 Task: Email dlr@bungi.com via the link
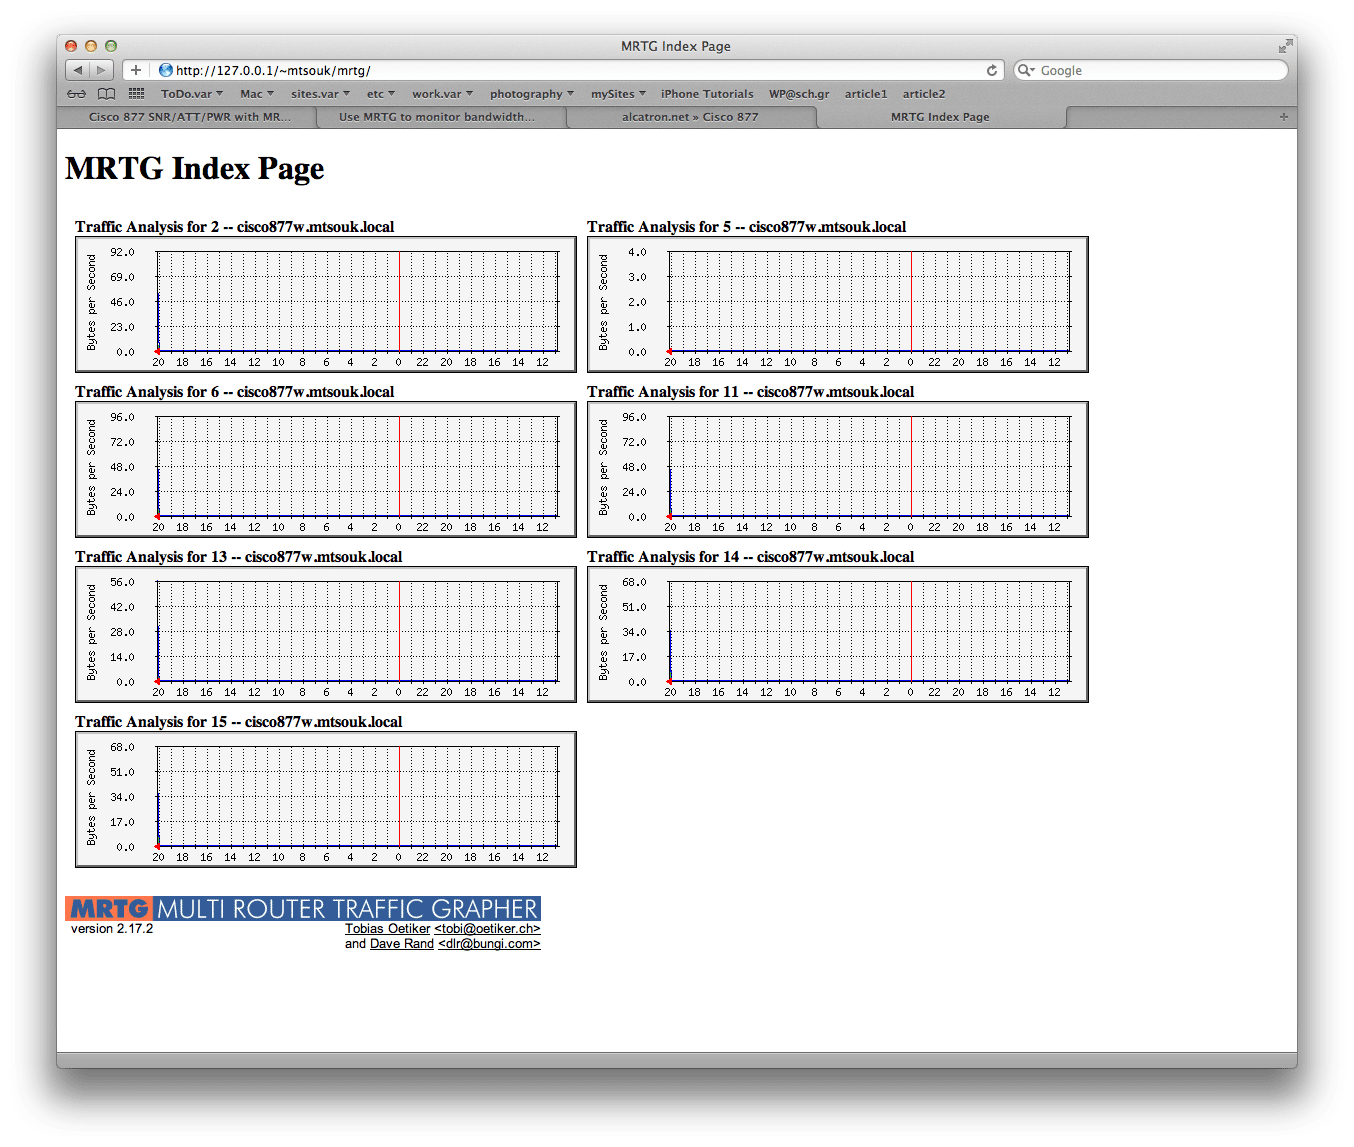pyautogui.click(x=490, y=944)
